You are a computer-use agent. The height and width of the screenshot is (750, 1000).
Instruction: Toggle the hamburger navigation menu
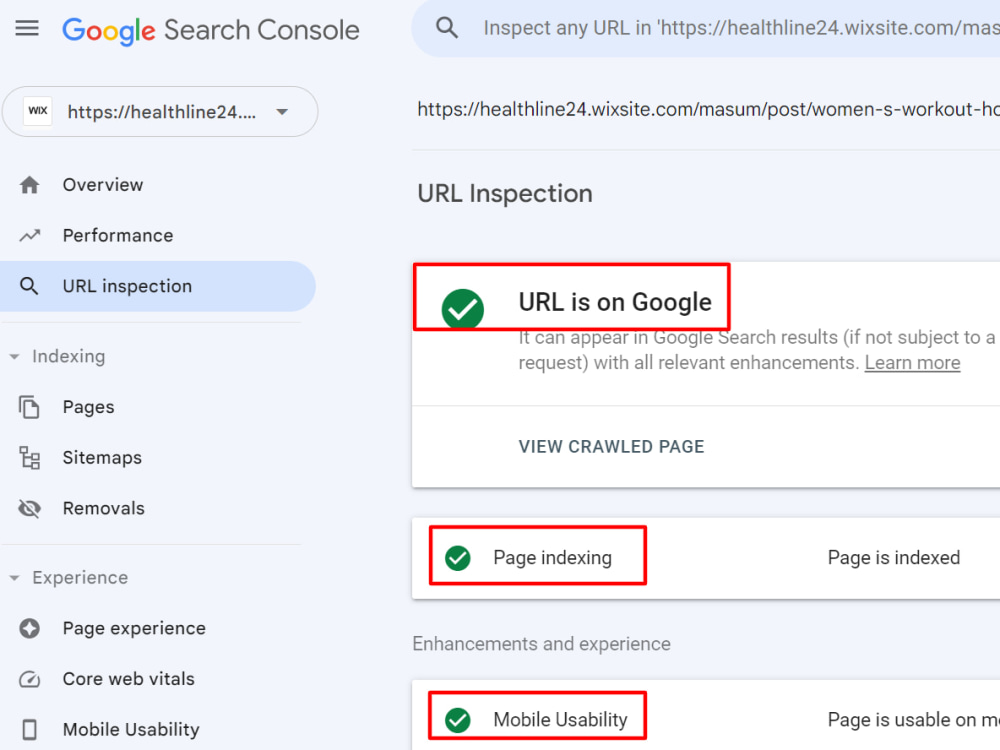coord(26,28)
